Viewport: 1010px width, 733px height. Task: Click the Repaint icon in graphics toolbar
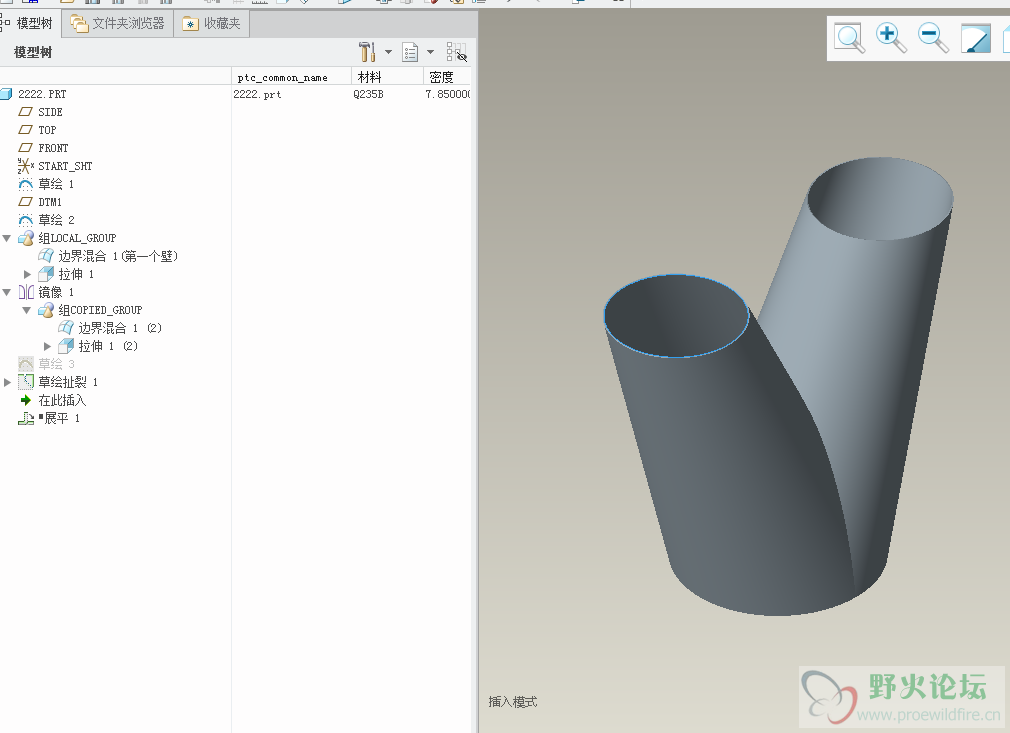click(975, 39)
